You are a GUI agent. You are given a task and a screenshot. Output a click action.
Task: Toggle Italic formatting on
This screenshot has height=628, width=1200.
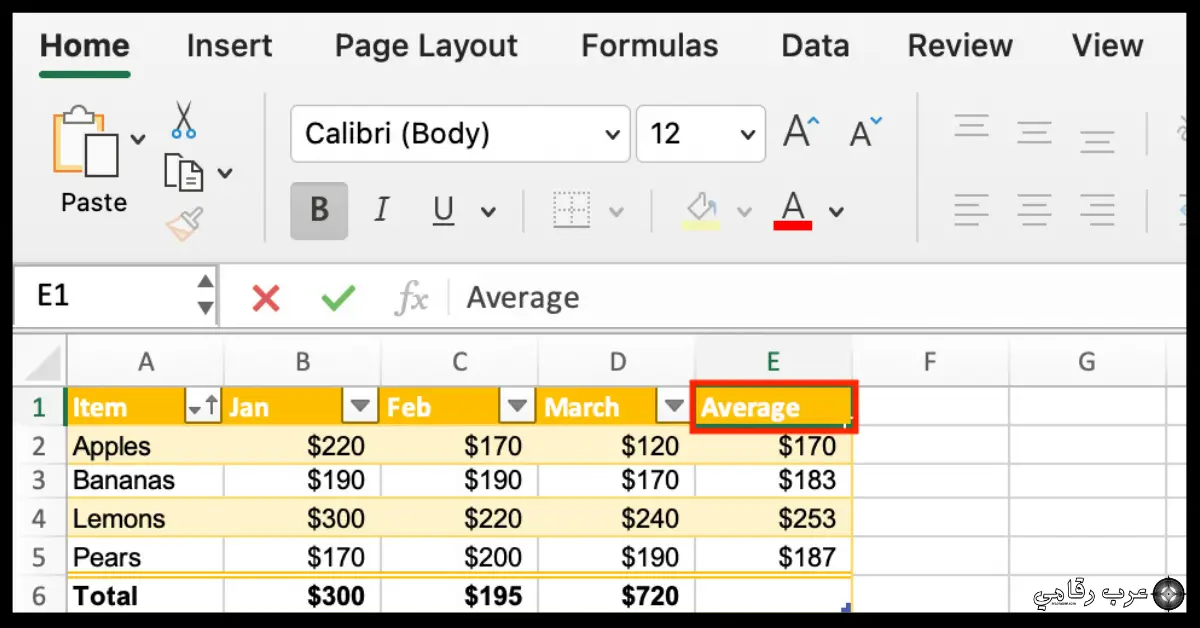(380, 210)
